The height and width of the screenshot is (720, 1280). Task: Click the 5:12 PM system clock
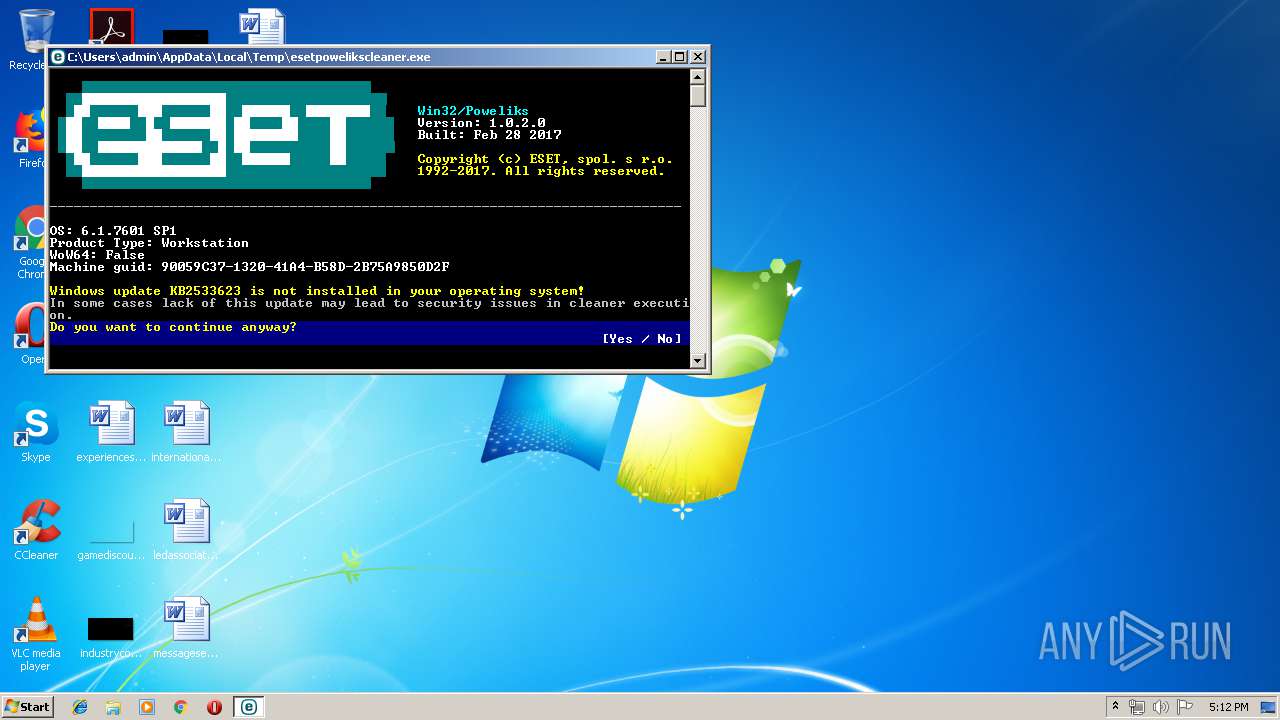[1228, 707]
